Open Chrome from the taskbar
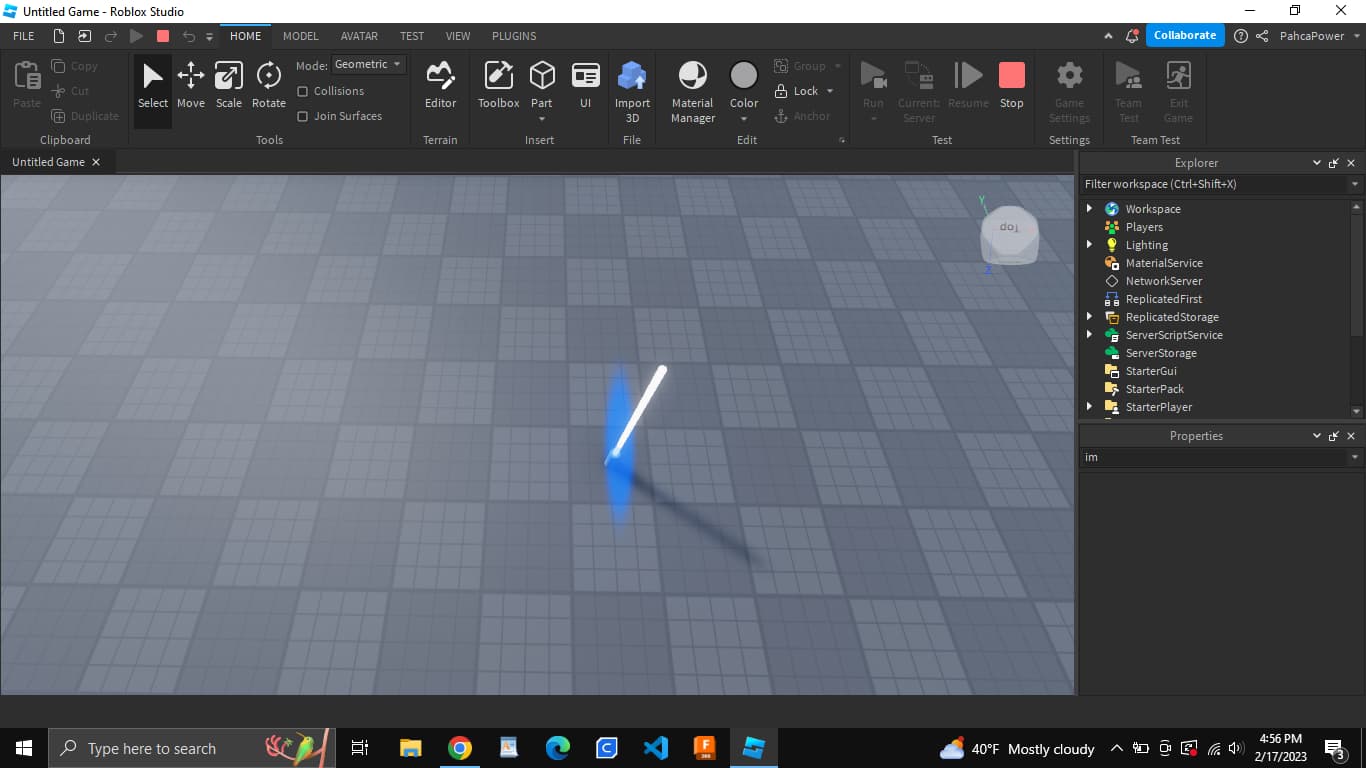The image size is (1366, 768). (x=460, y=748)
